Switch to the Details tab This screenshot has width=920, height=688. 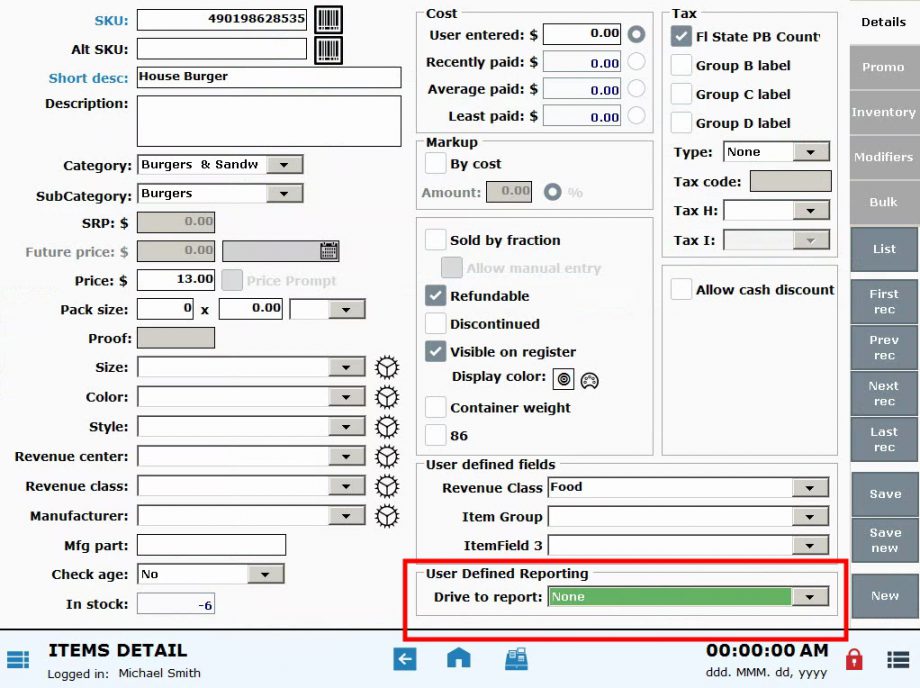[x=884, y=22]
